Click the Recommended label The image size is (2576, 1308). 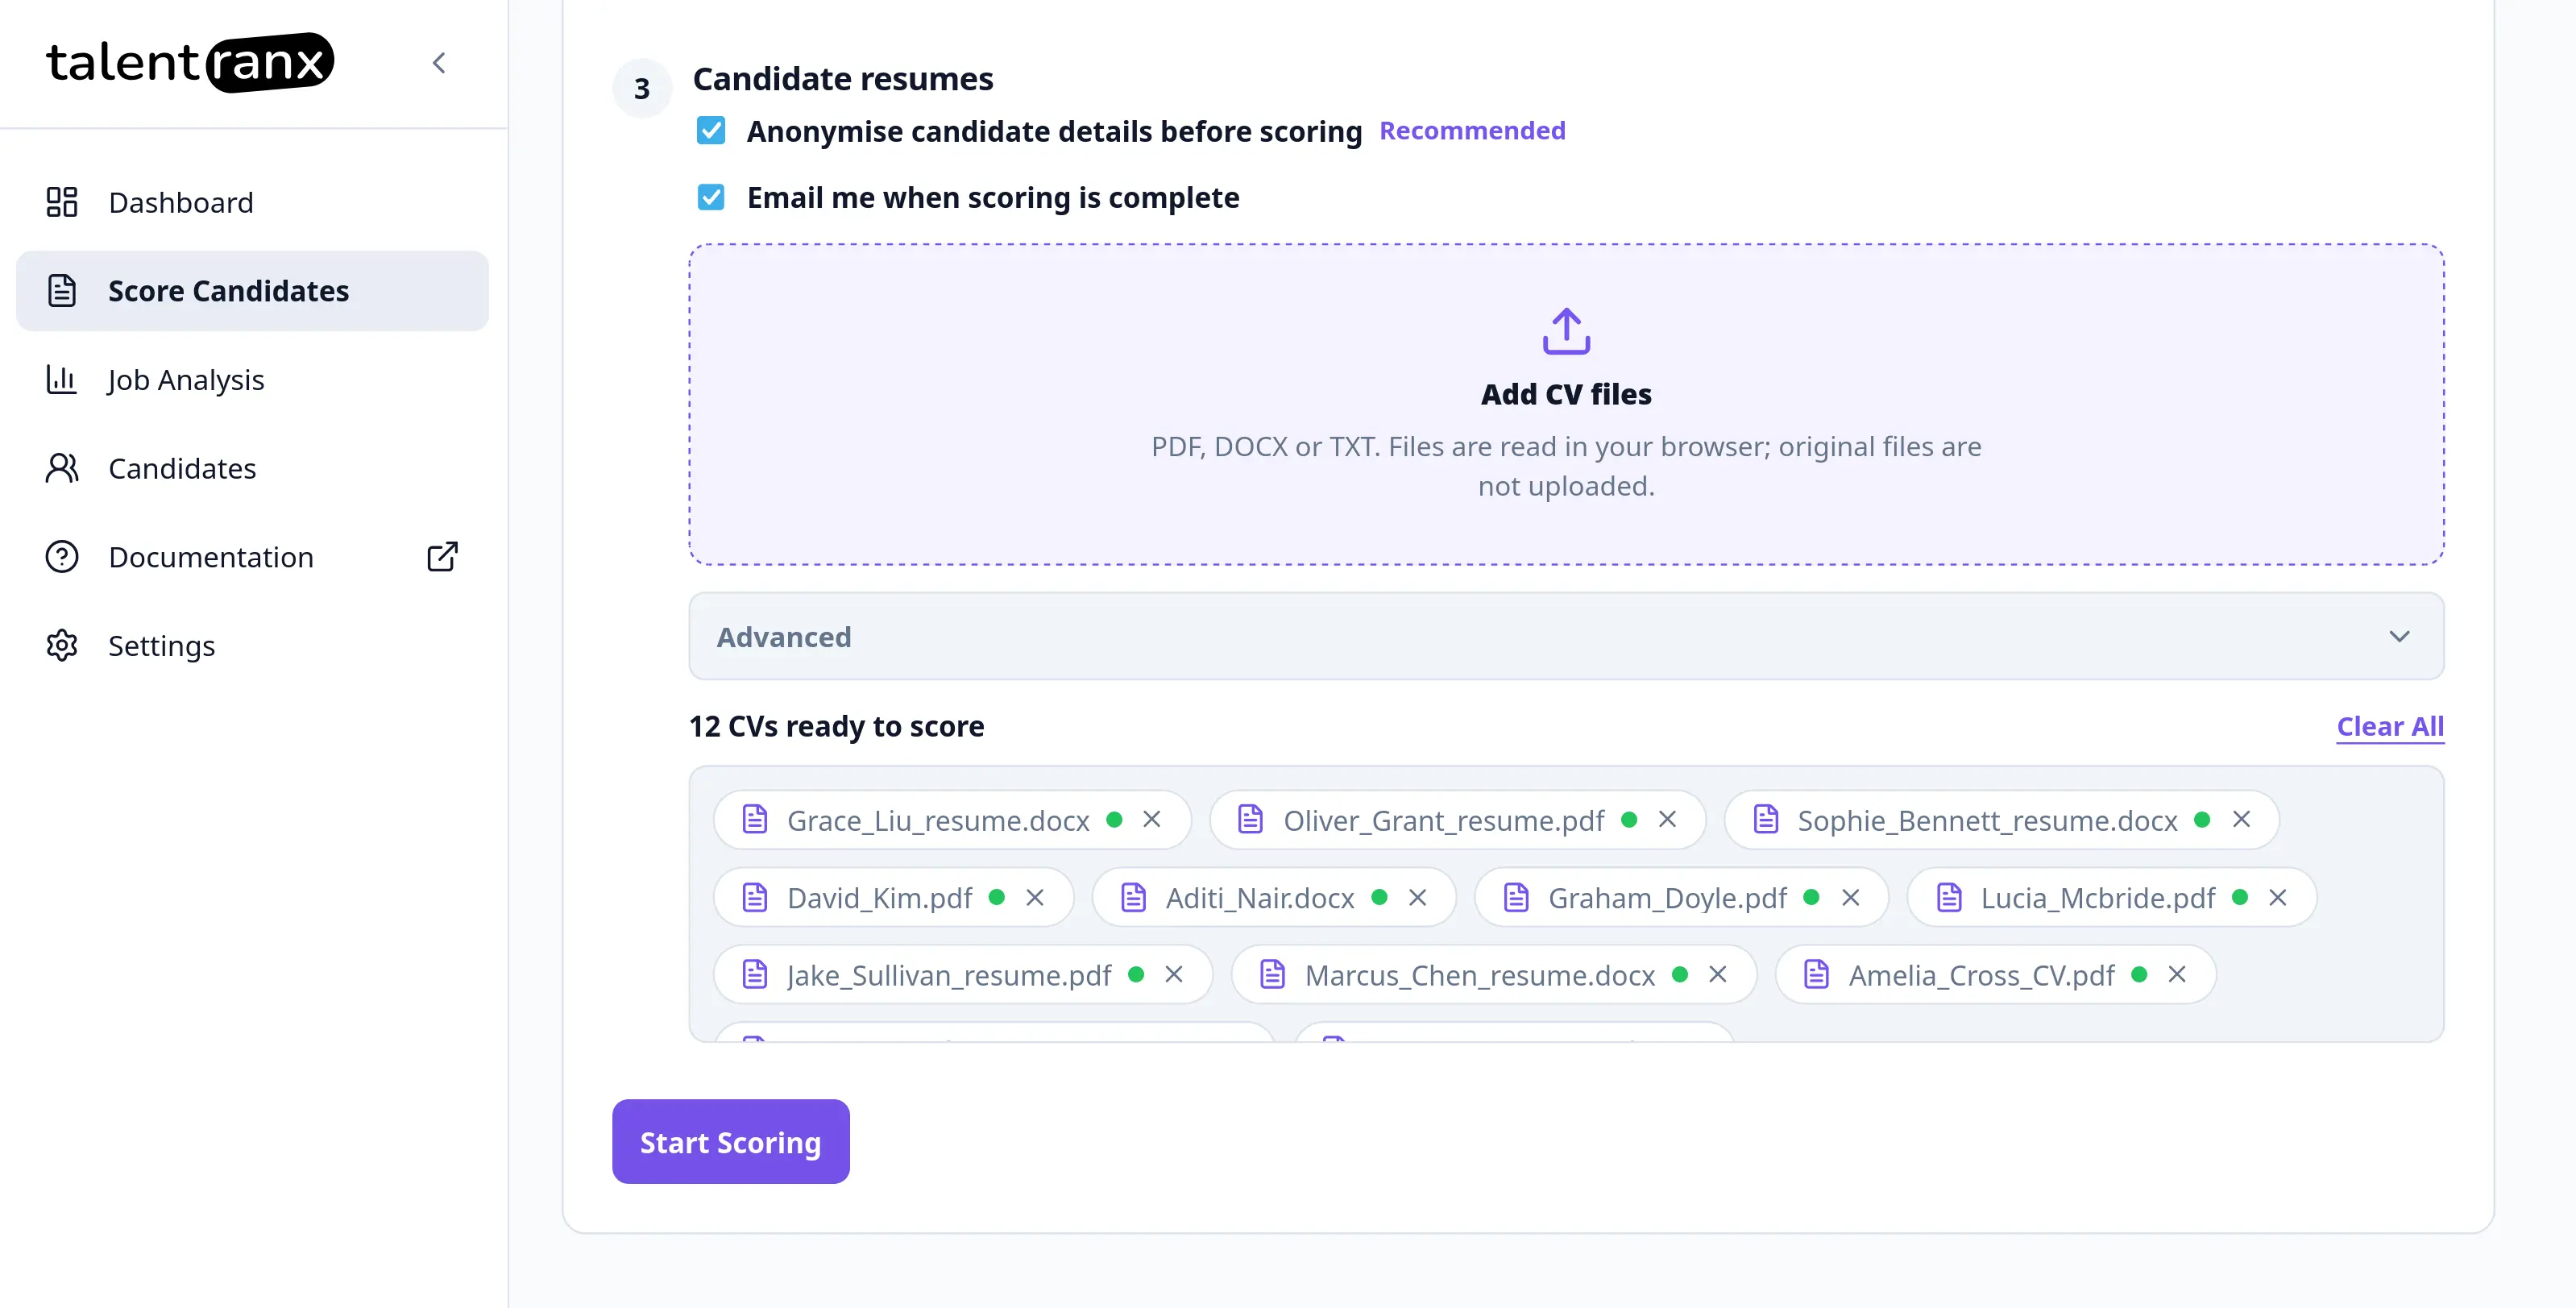1472,131
